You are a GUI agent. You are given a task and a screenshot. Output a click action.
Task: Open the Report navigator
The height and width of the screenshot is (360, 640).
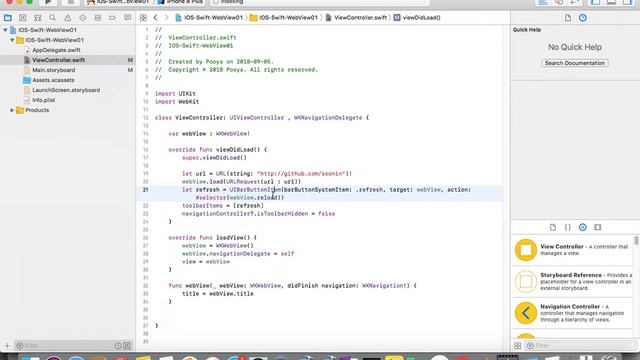pyautogui.click(x=127, y=18)
